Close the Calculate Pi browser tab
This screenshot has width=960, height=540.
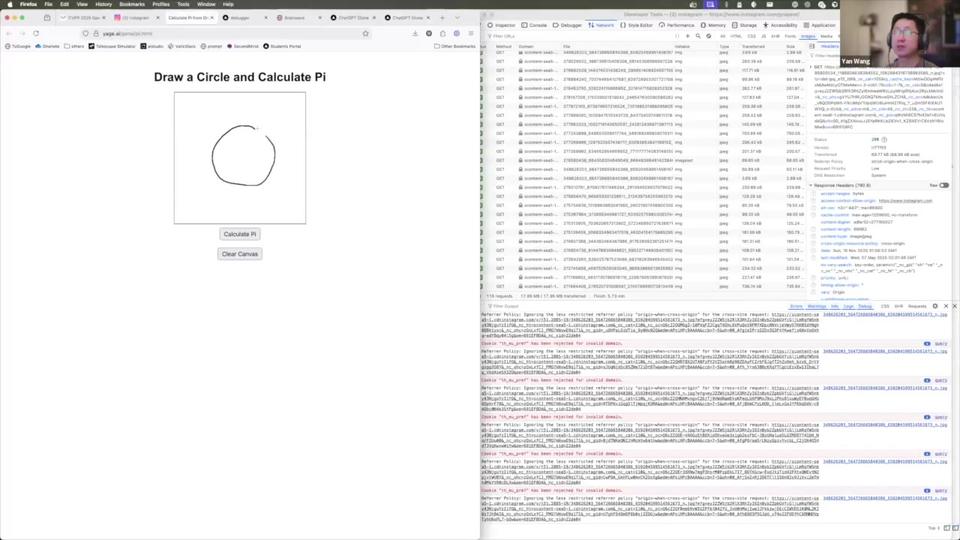(212, 18)
